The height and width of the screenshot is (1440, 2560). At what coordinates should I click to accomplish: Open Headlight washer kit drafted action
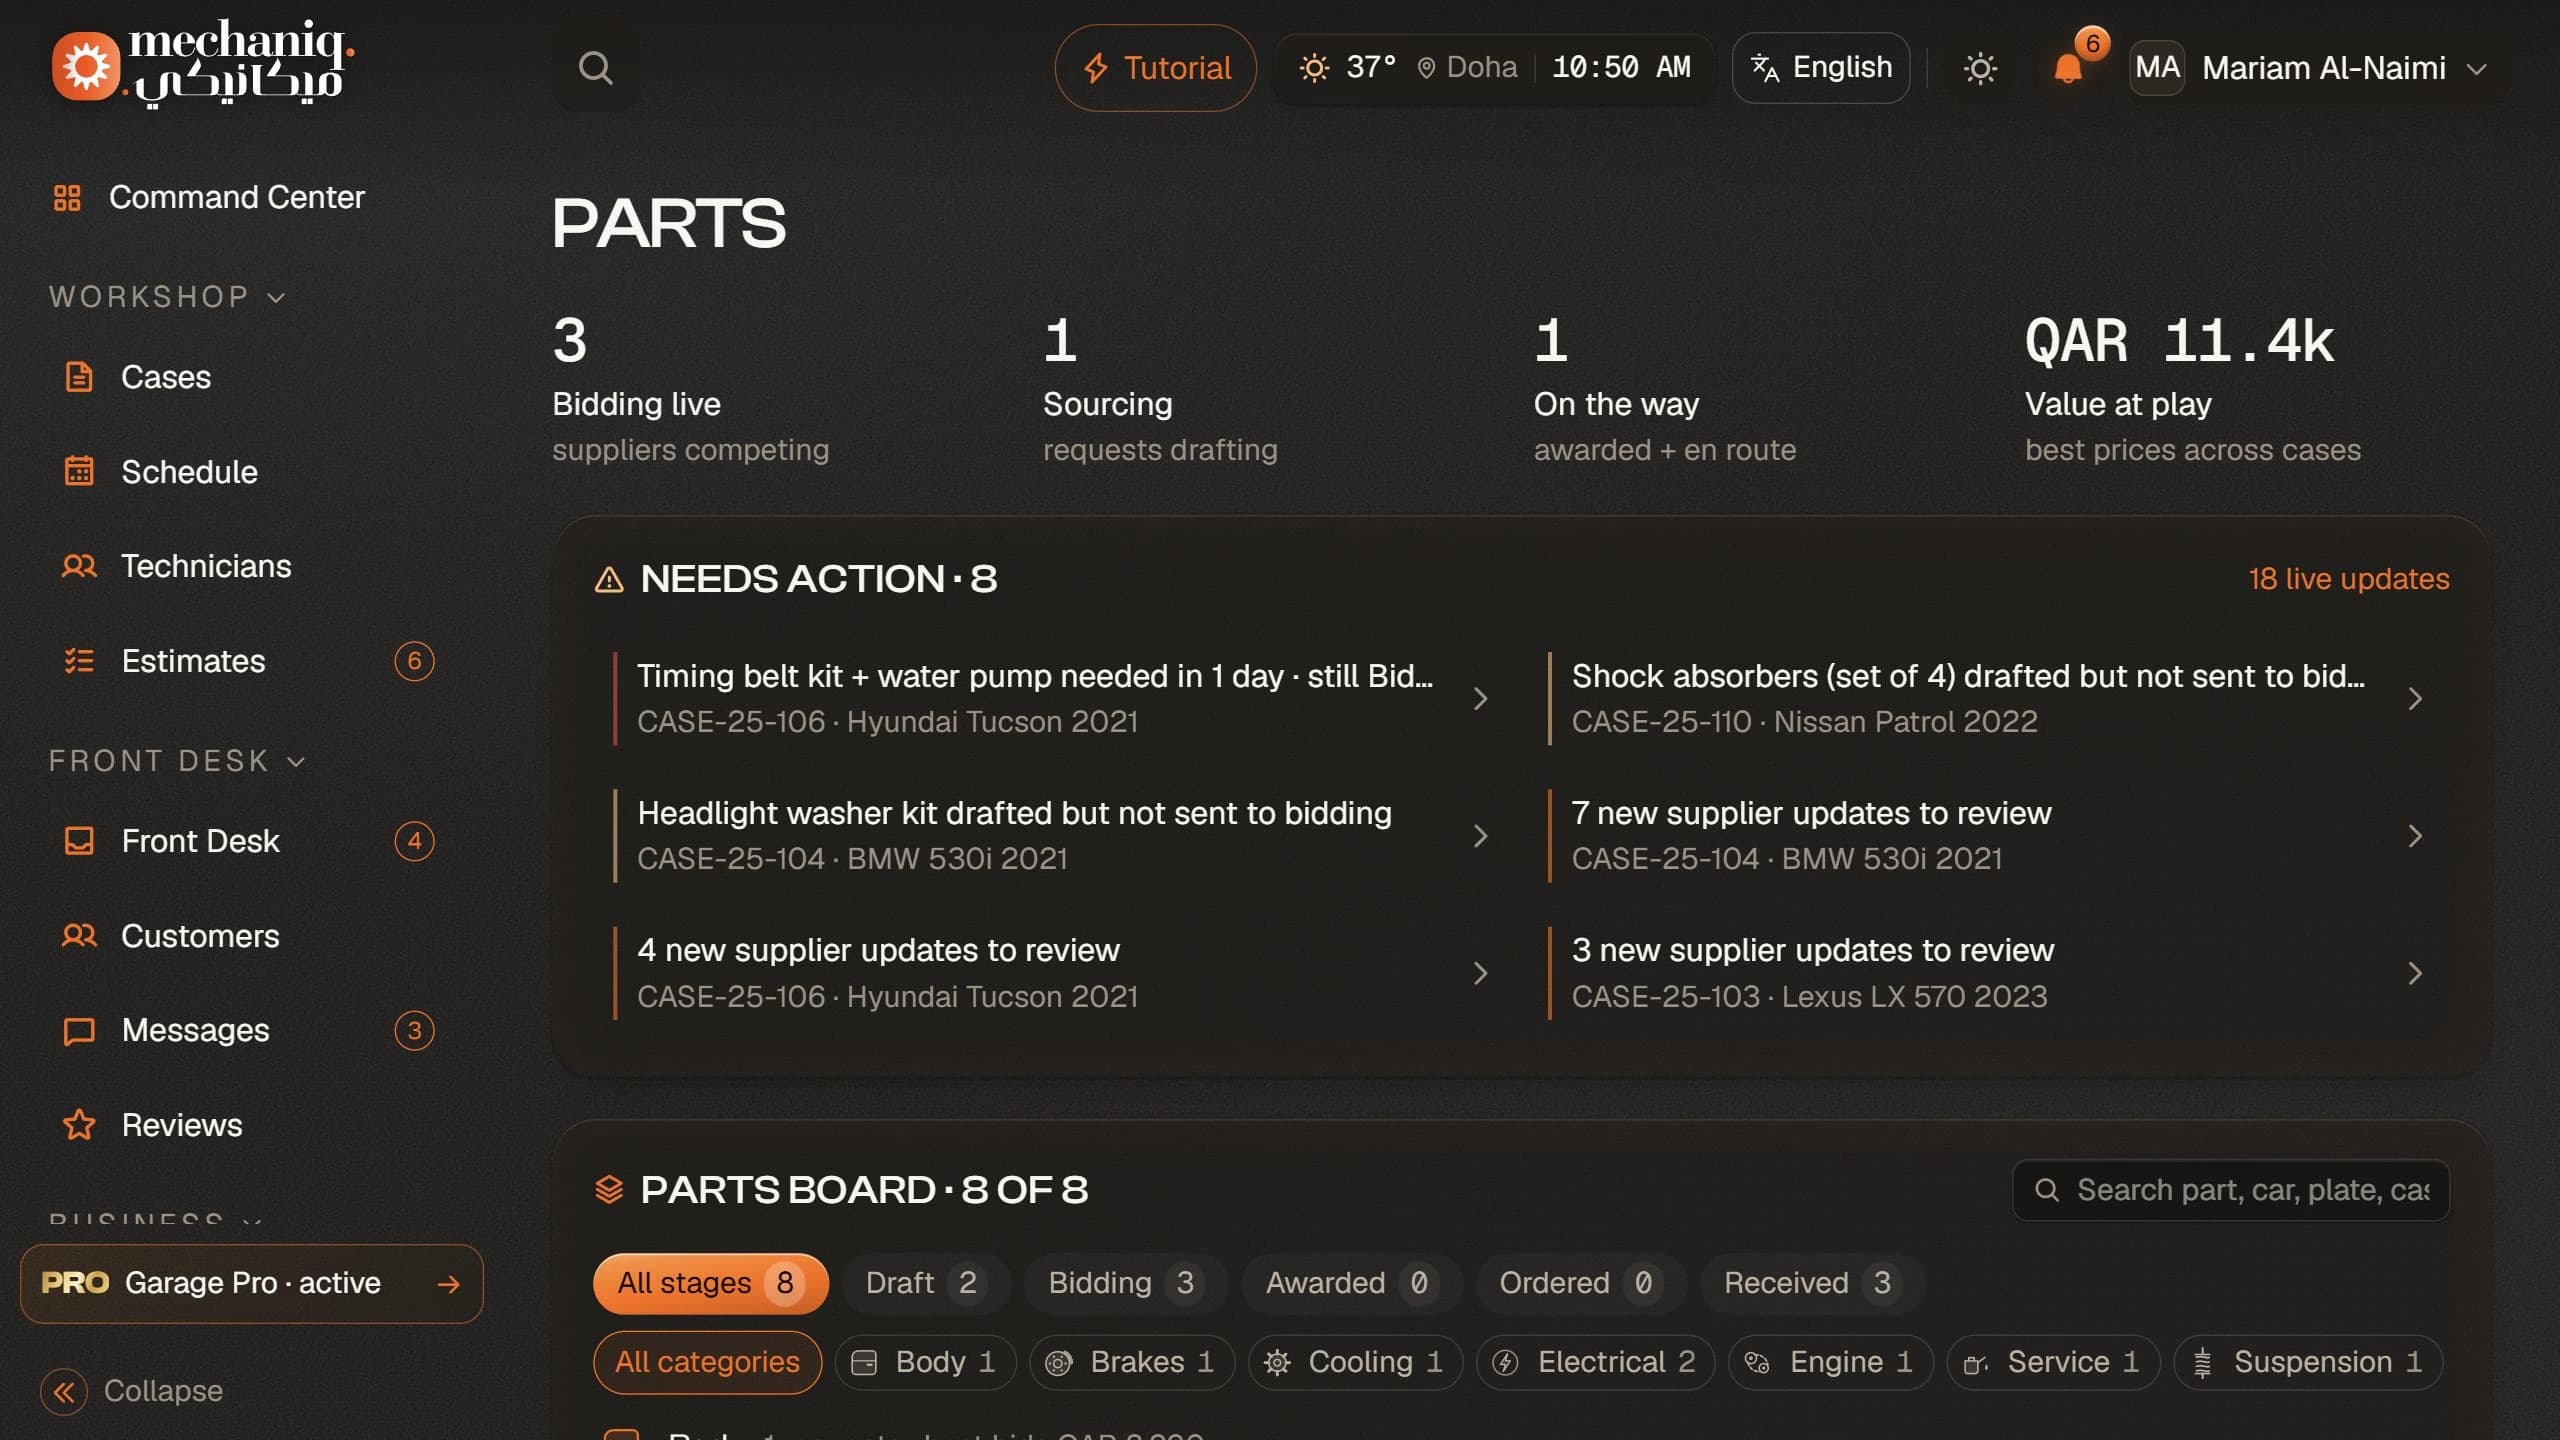(1053, 836)
